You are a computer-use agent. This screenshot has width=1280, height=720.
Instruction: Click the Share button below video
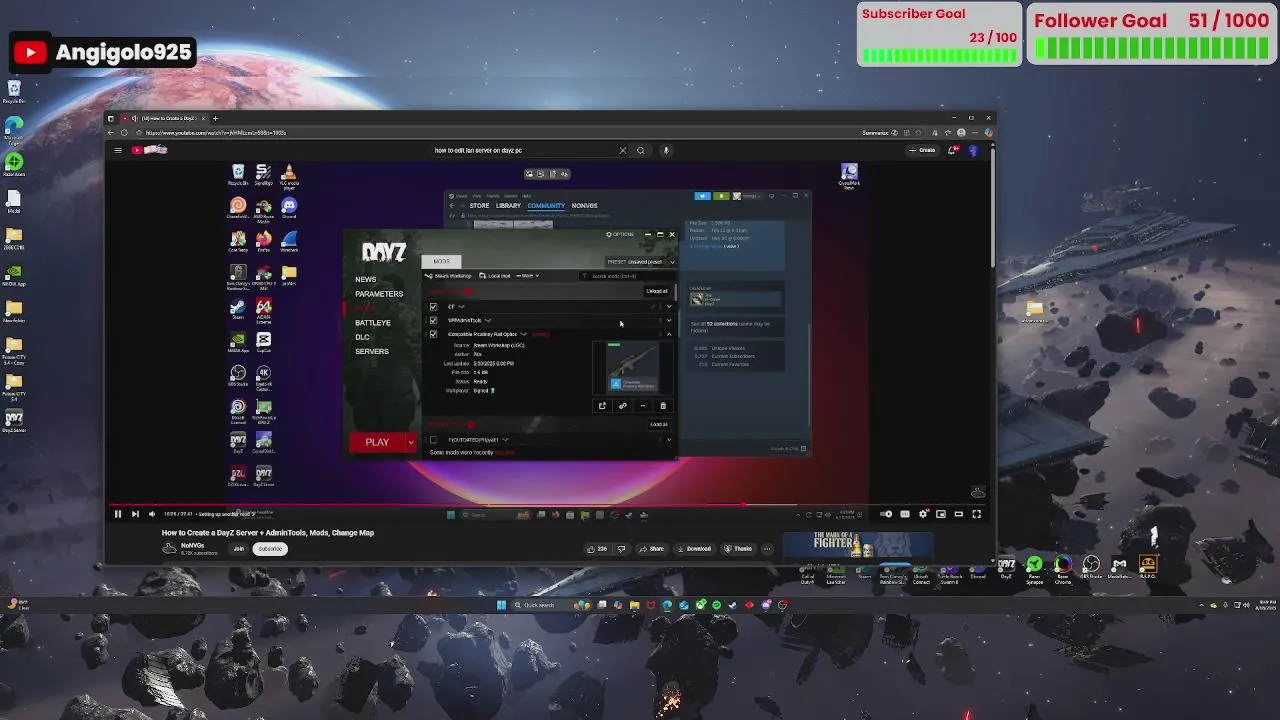(x=653, y=548)
